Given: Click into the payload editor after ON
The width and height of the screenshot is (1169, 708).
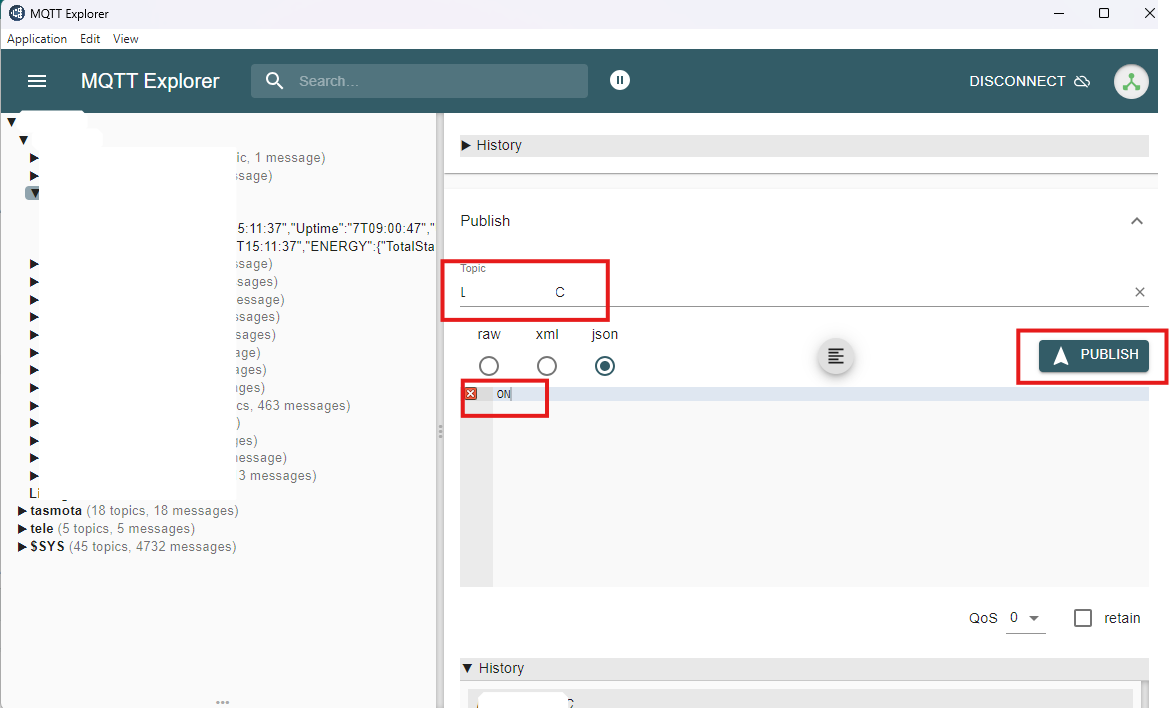Looking at the screenshot, I should tap(820, 394).
